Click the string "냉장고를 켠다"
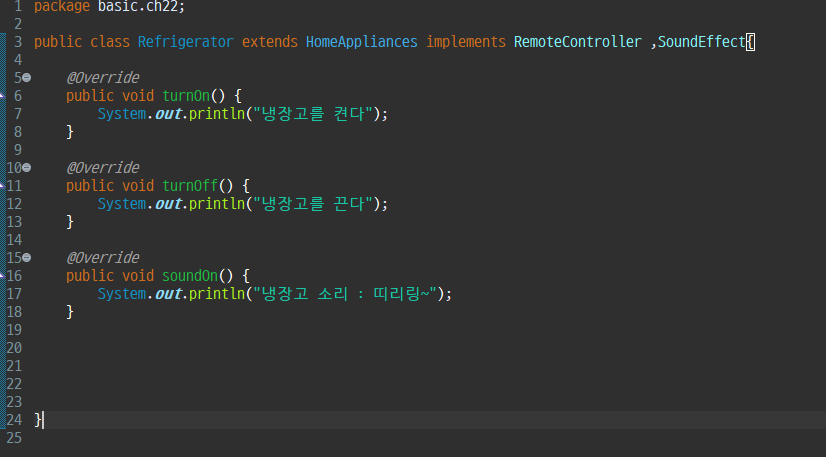Image resolution: width=826 pixels, height=457 pixels. click(x=313, y=114)
